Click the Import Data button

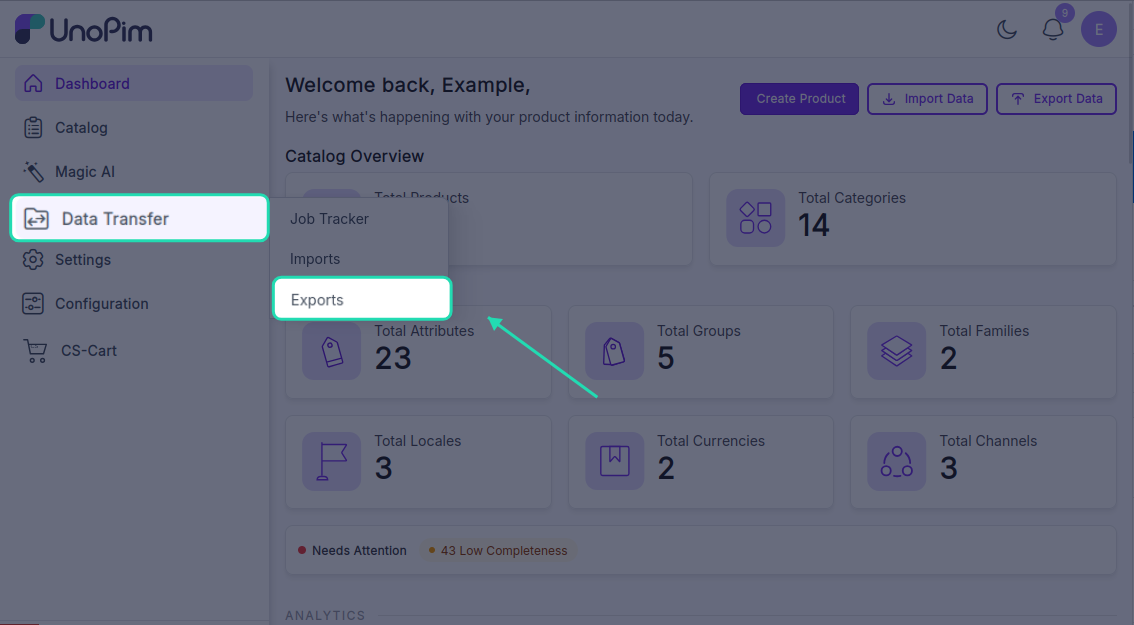[927, 98]
